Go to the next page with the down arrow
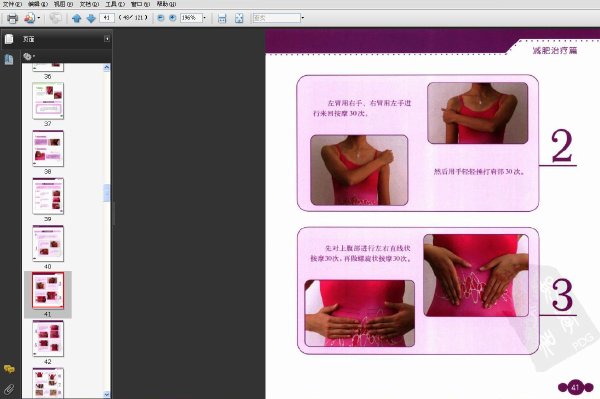600x399 pixels. coord(91,18)
